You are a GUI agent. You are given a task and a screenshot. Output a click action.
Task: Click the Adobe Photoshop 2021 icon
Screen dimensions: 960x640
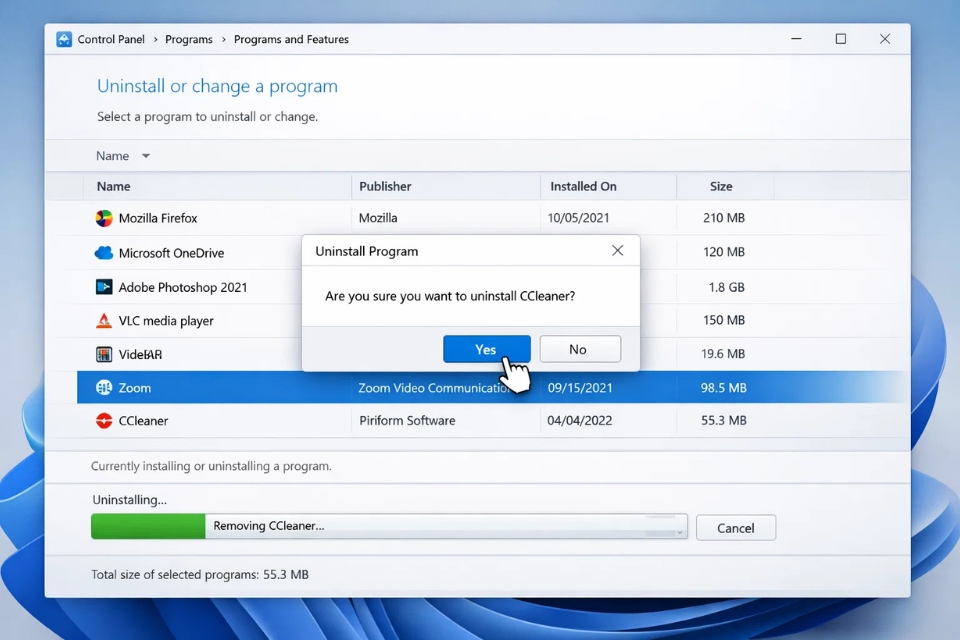[x=103, y=287]
